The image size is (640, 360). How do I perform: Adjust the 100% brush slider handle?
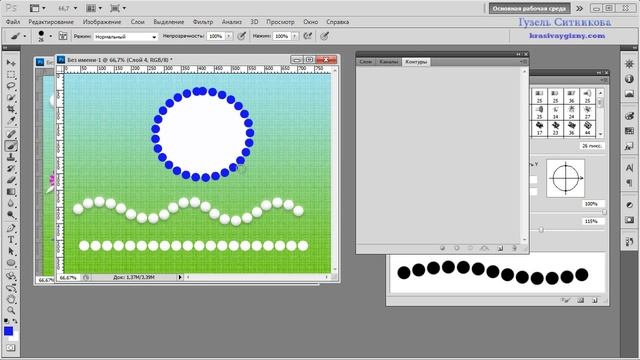pyautogui.click(x=604, y=212)
